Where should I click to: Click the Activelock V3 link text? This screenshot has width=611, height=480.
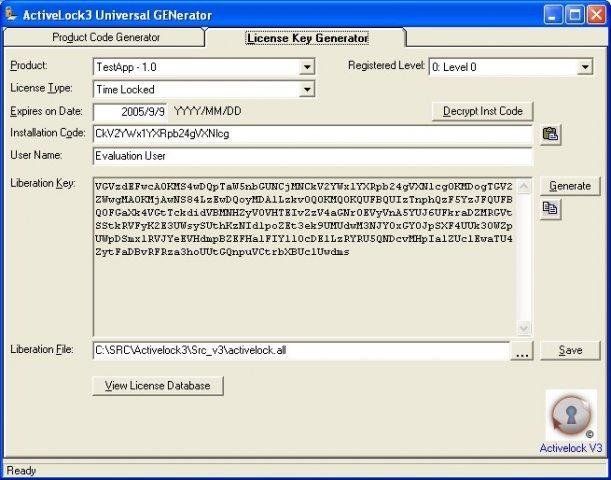(x=571, y=448)
